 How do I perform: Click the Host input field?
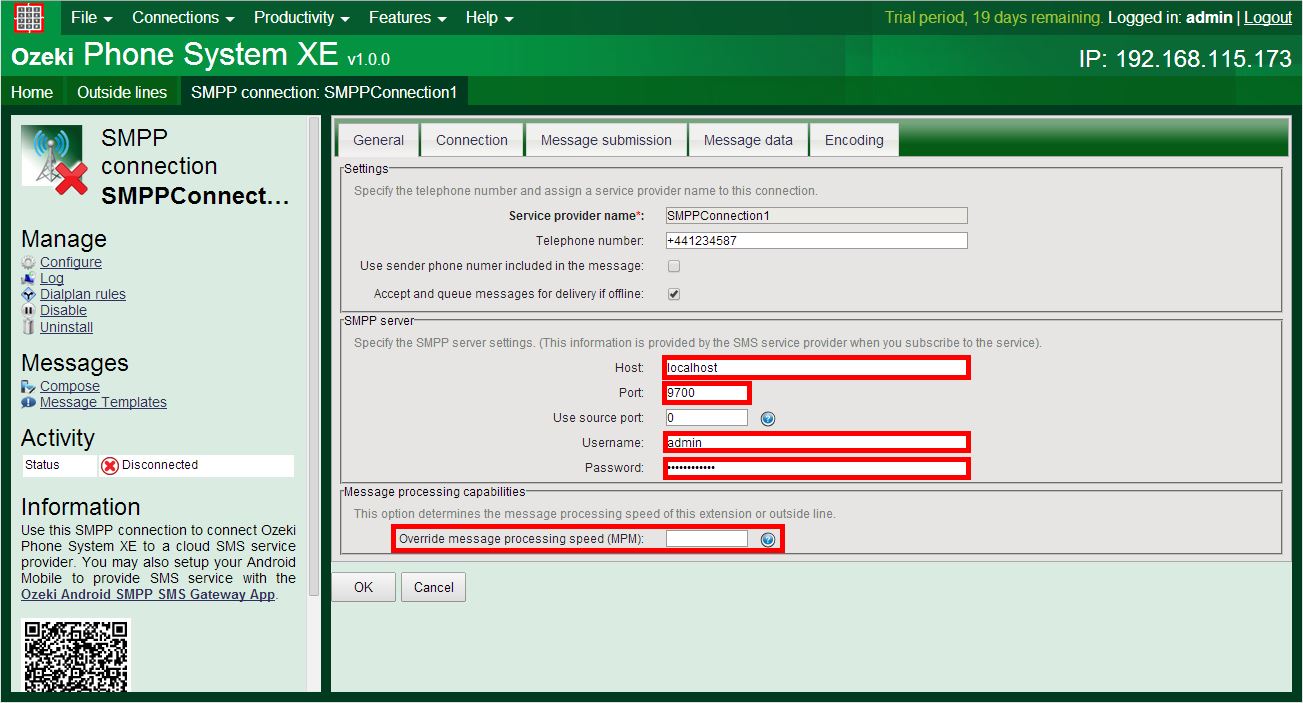(x=815, y=367)
